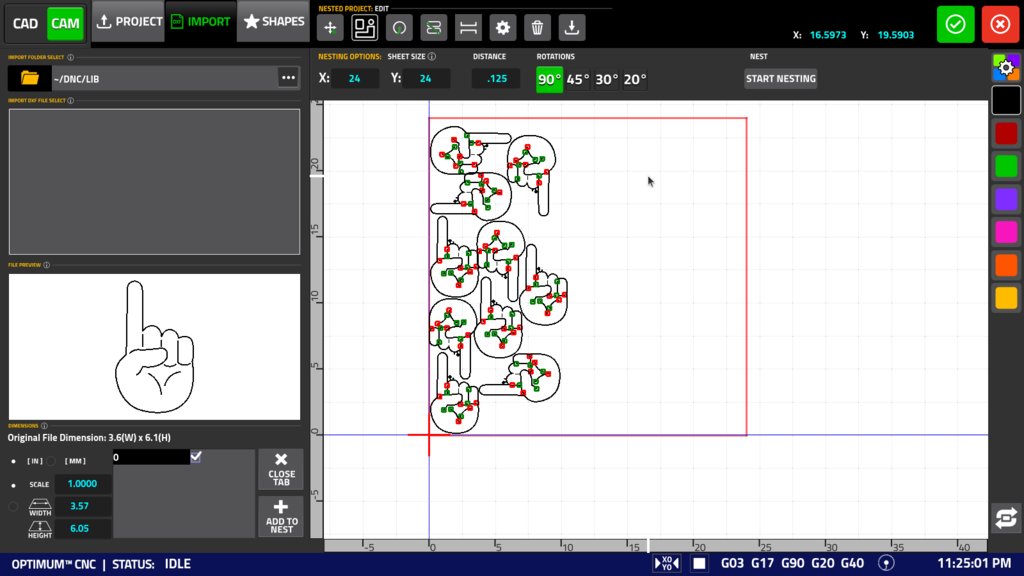Switch to the CAM mode tab
The height and width of the screenshot is (576, 1024).
[x=65, y=24]
